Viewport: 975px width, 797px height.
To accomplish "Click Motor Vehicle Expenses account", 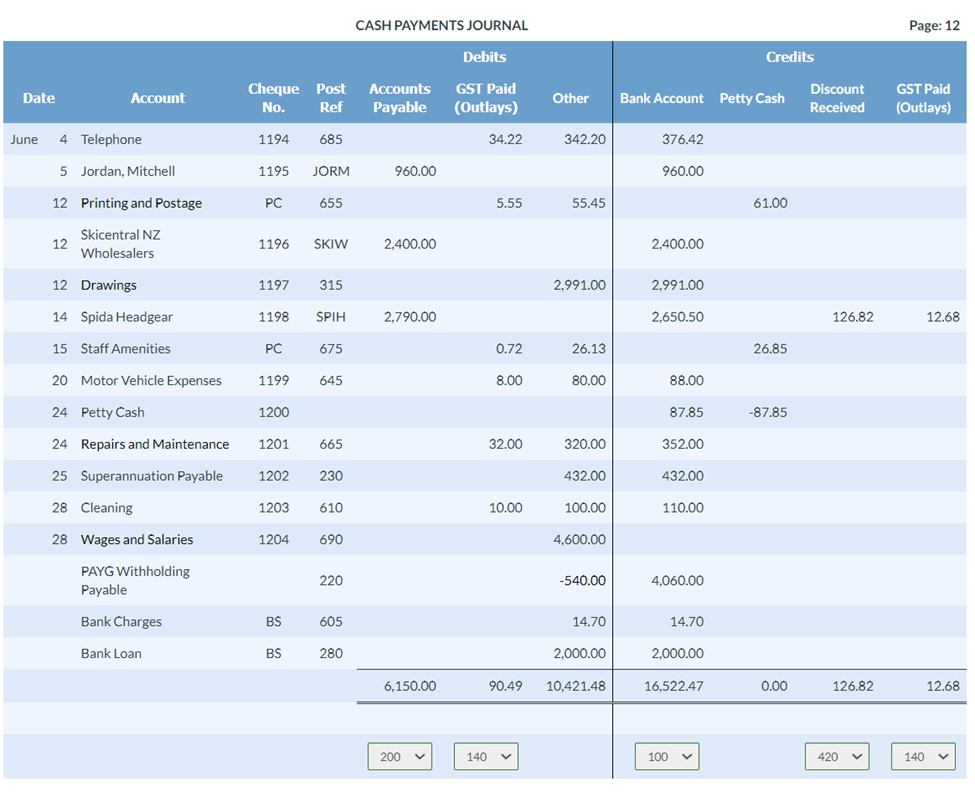I will tap(151, 380).
